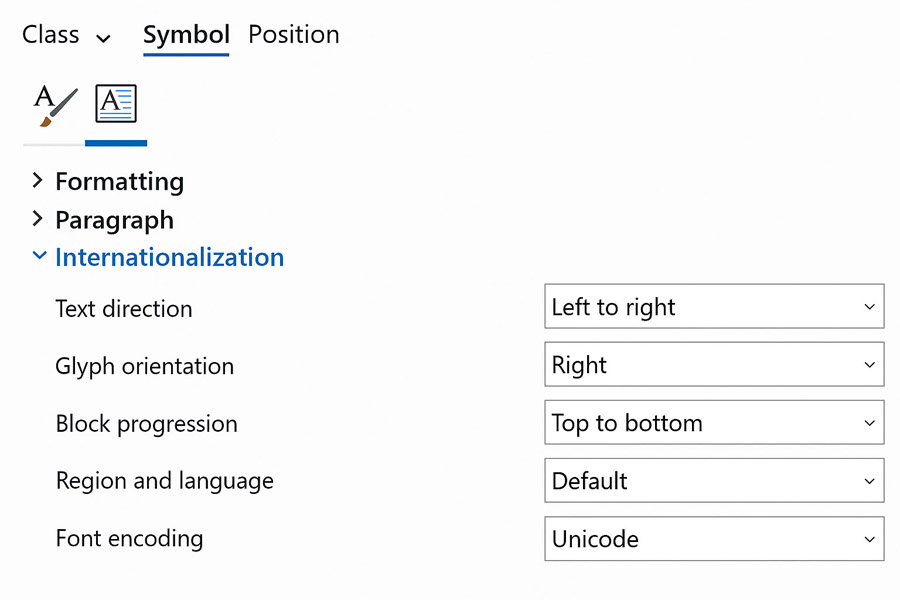Image resolution: width=900 pixels, height=600 pixels.
Task: Click the Top to bottom value field
Action: point(714,422)
